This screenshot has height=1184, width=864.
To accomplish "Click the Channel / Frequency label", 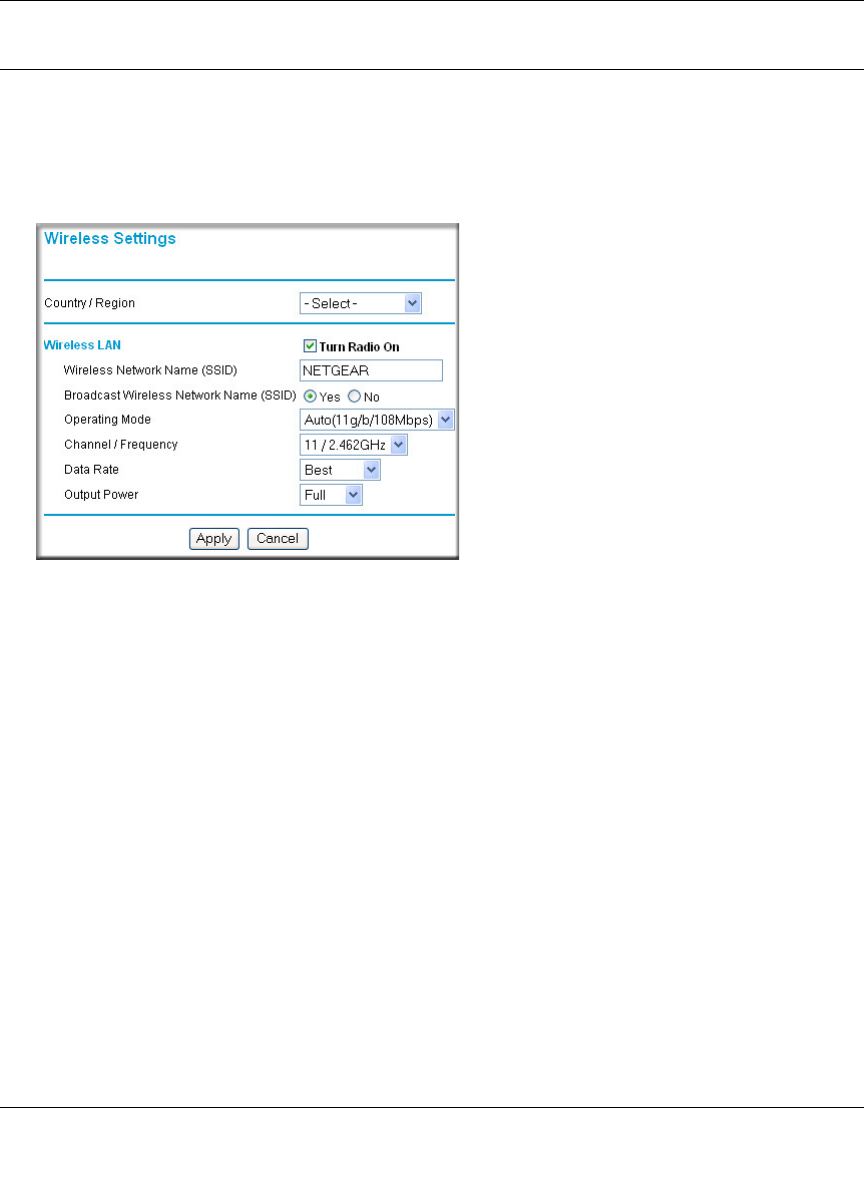I will pyautogui.click(x=121, y=444).
